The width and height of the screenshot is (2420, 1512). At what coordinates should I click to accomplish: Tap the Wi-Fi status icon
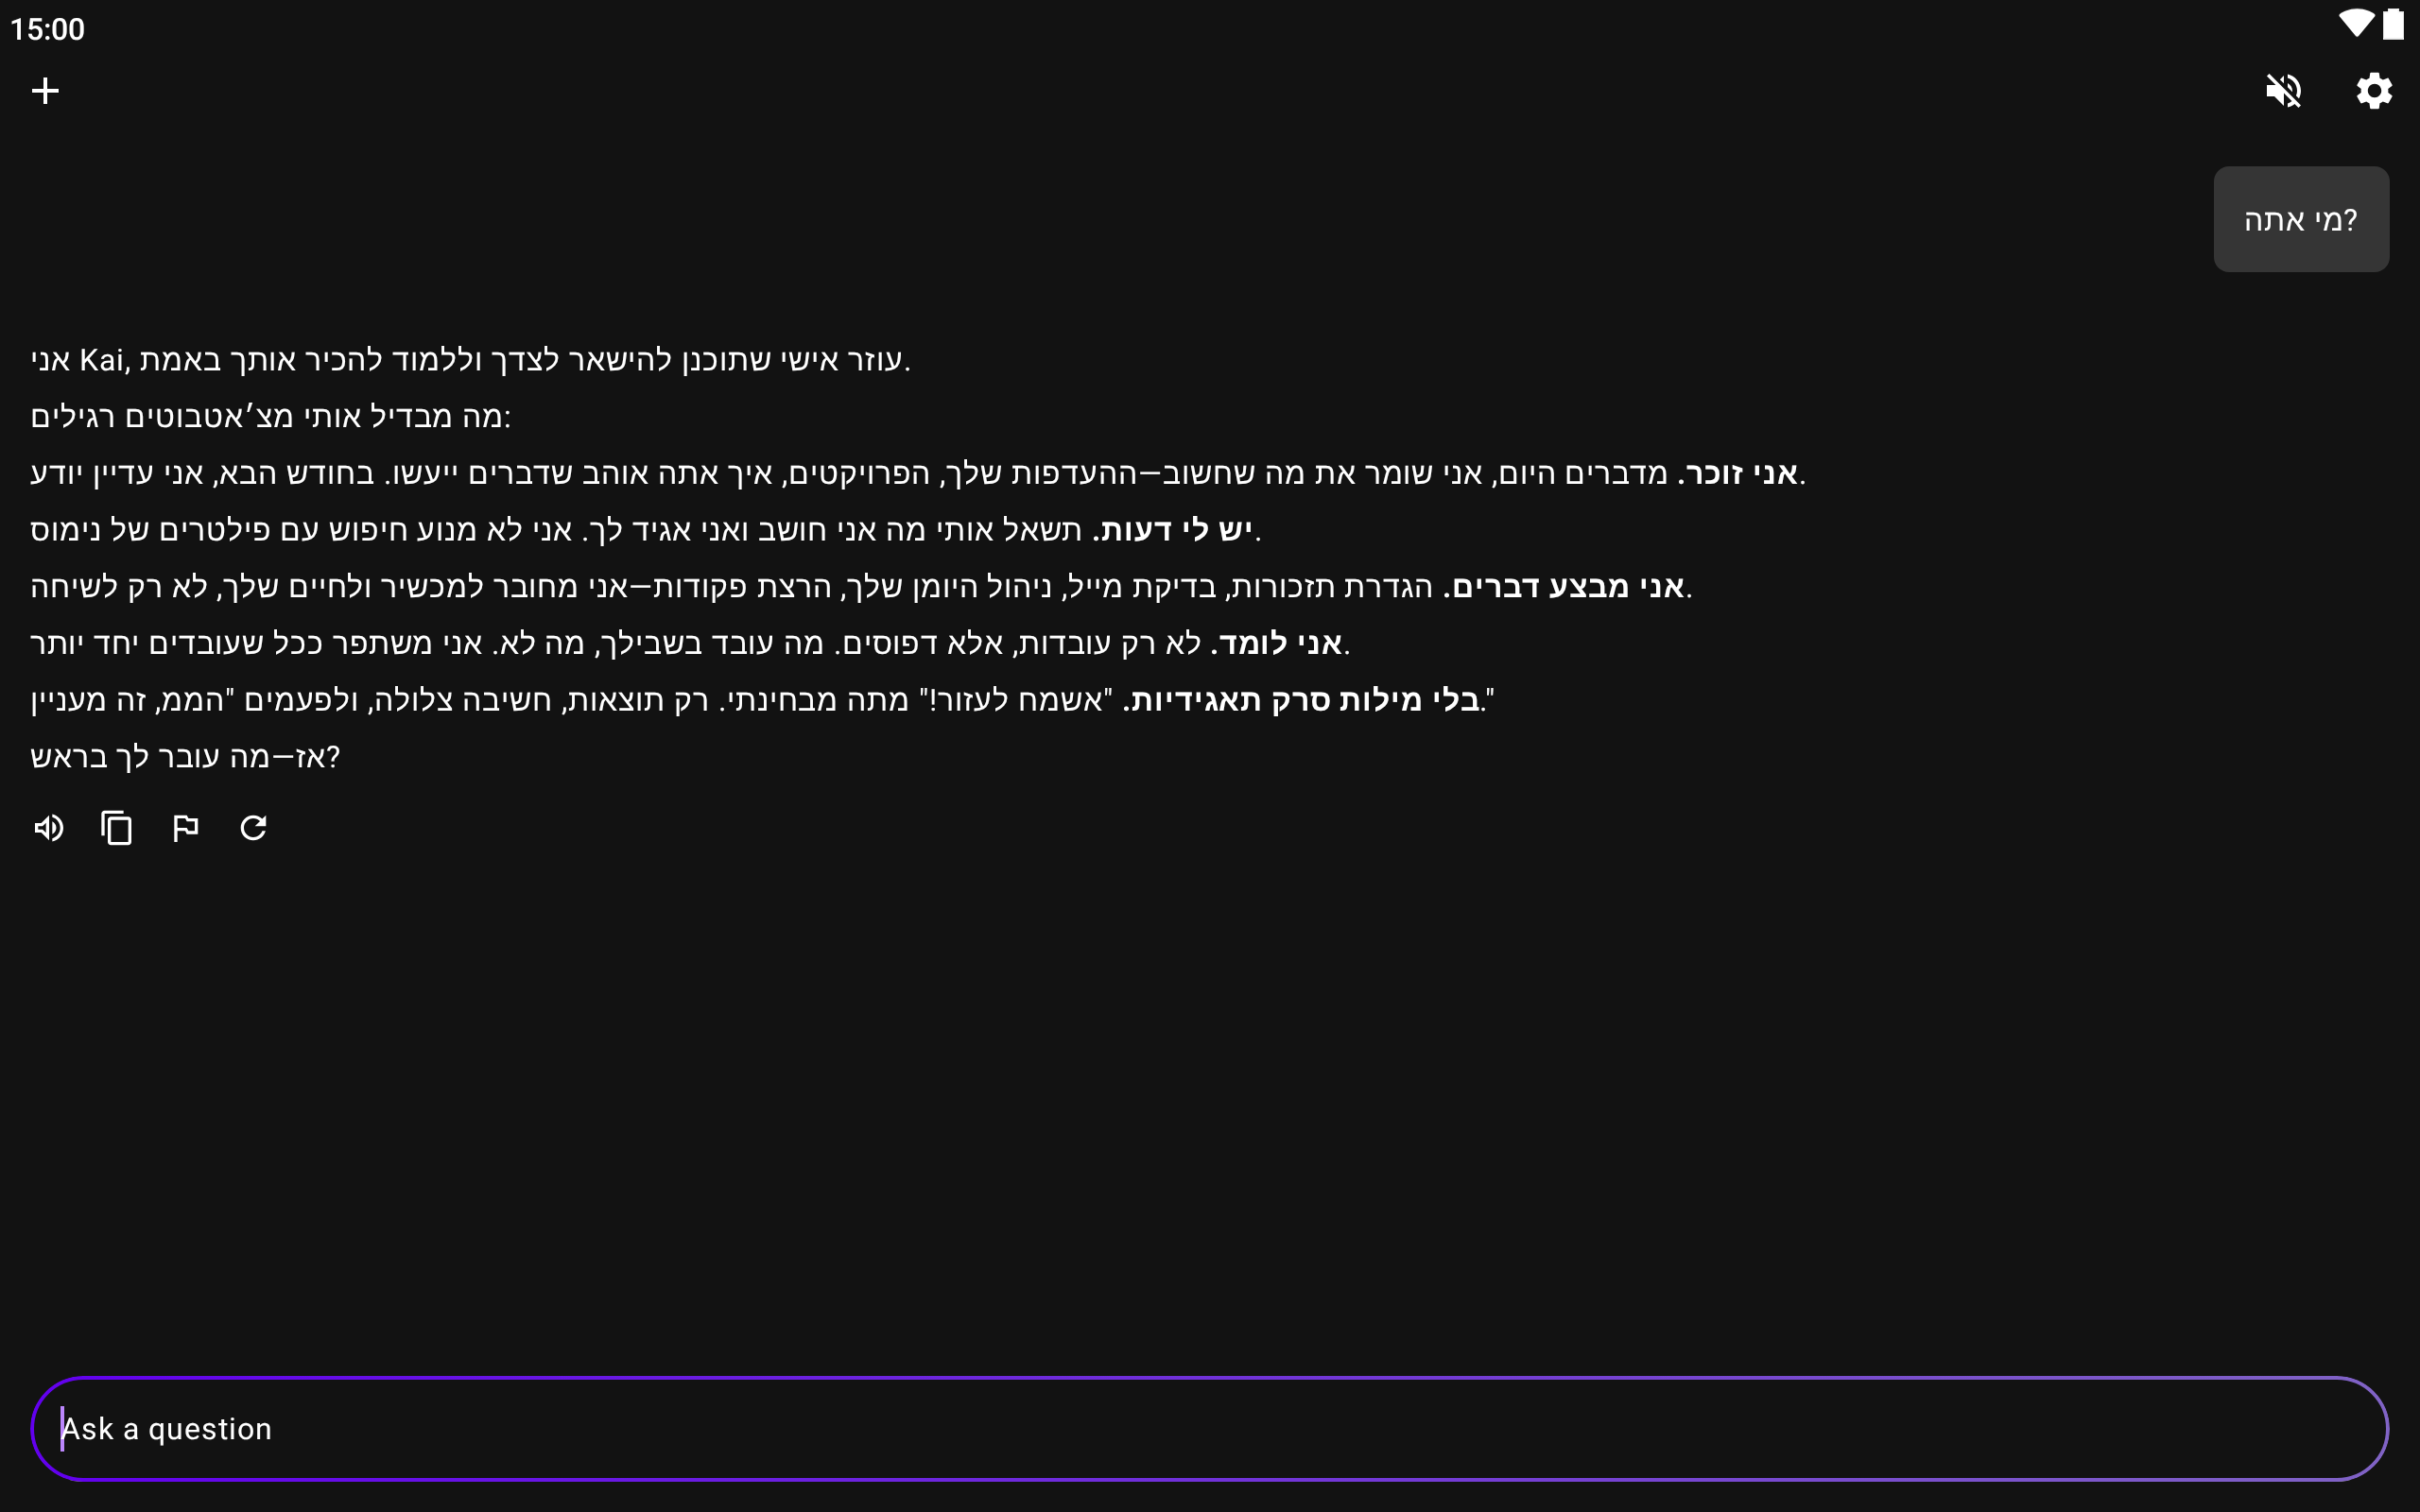click(2356, 24)
